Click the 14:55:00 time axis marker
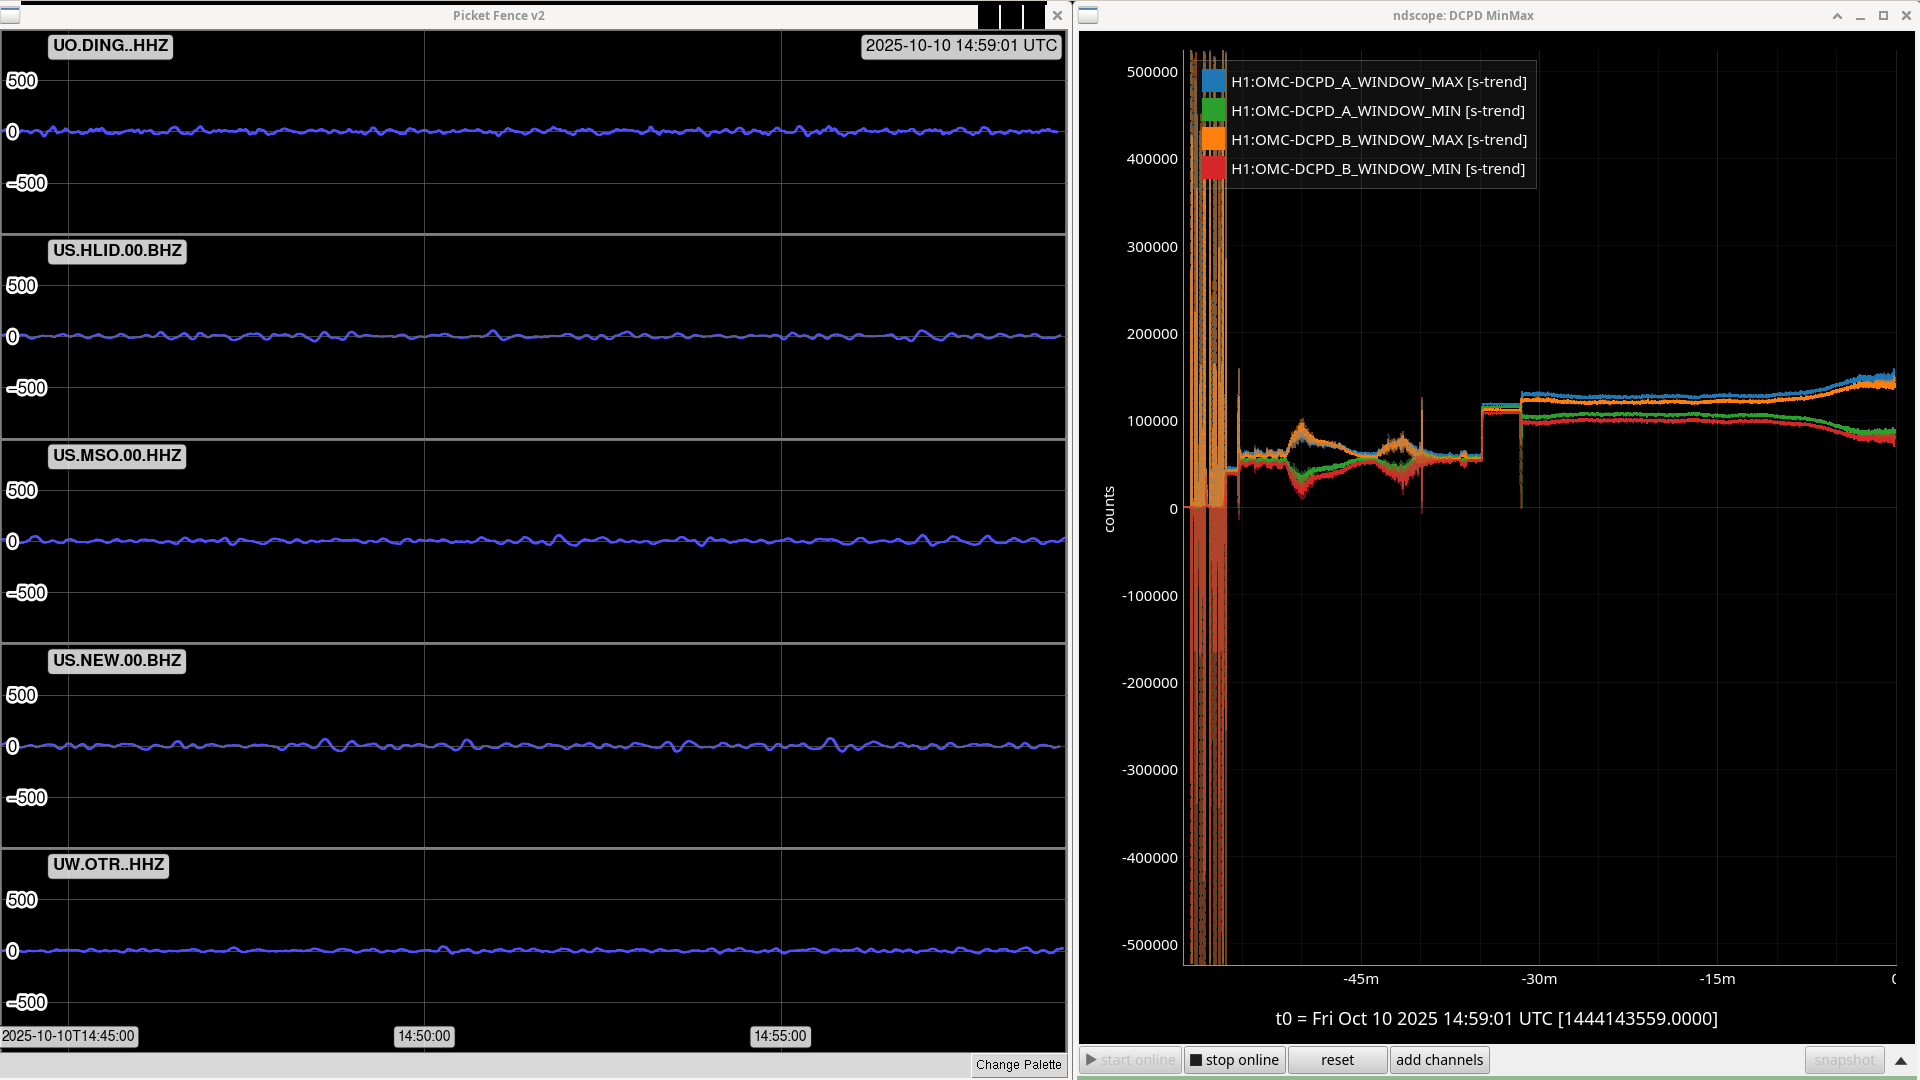 (780, 1036)
